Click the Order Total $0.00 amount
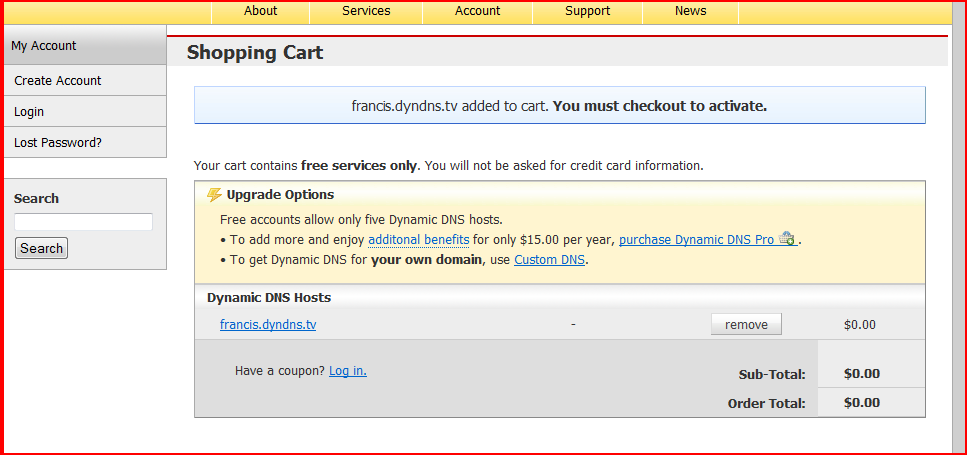The image size is (967, 455). (x=862, y=403)
